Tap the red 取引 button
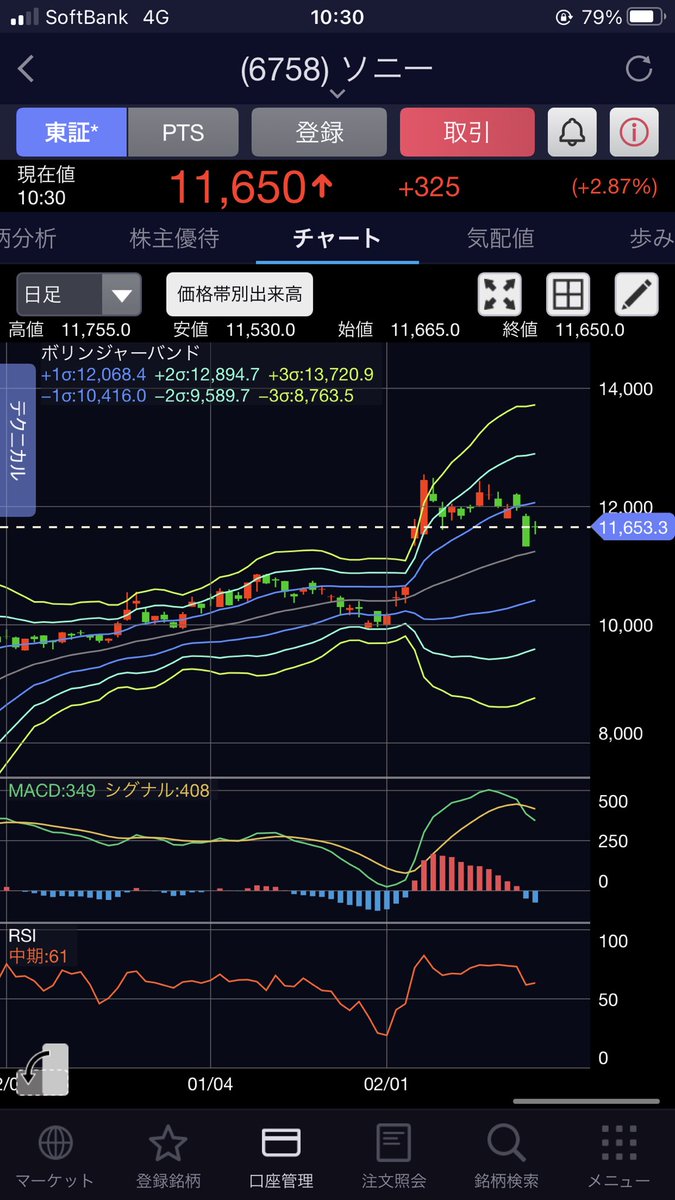This screenshot has width=675, height=1200. pos(467,132)
